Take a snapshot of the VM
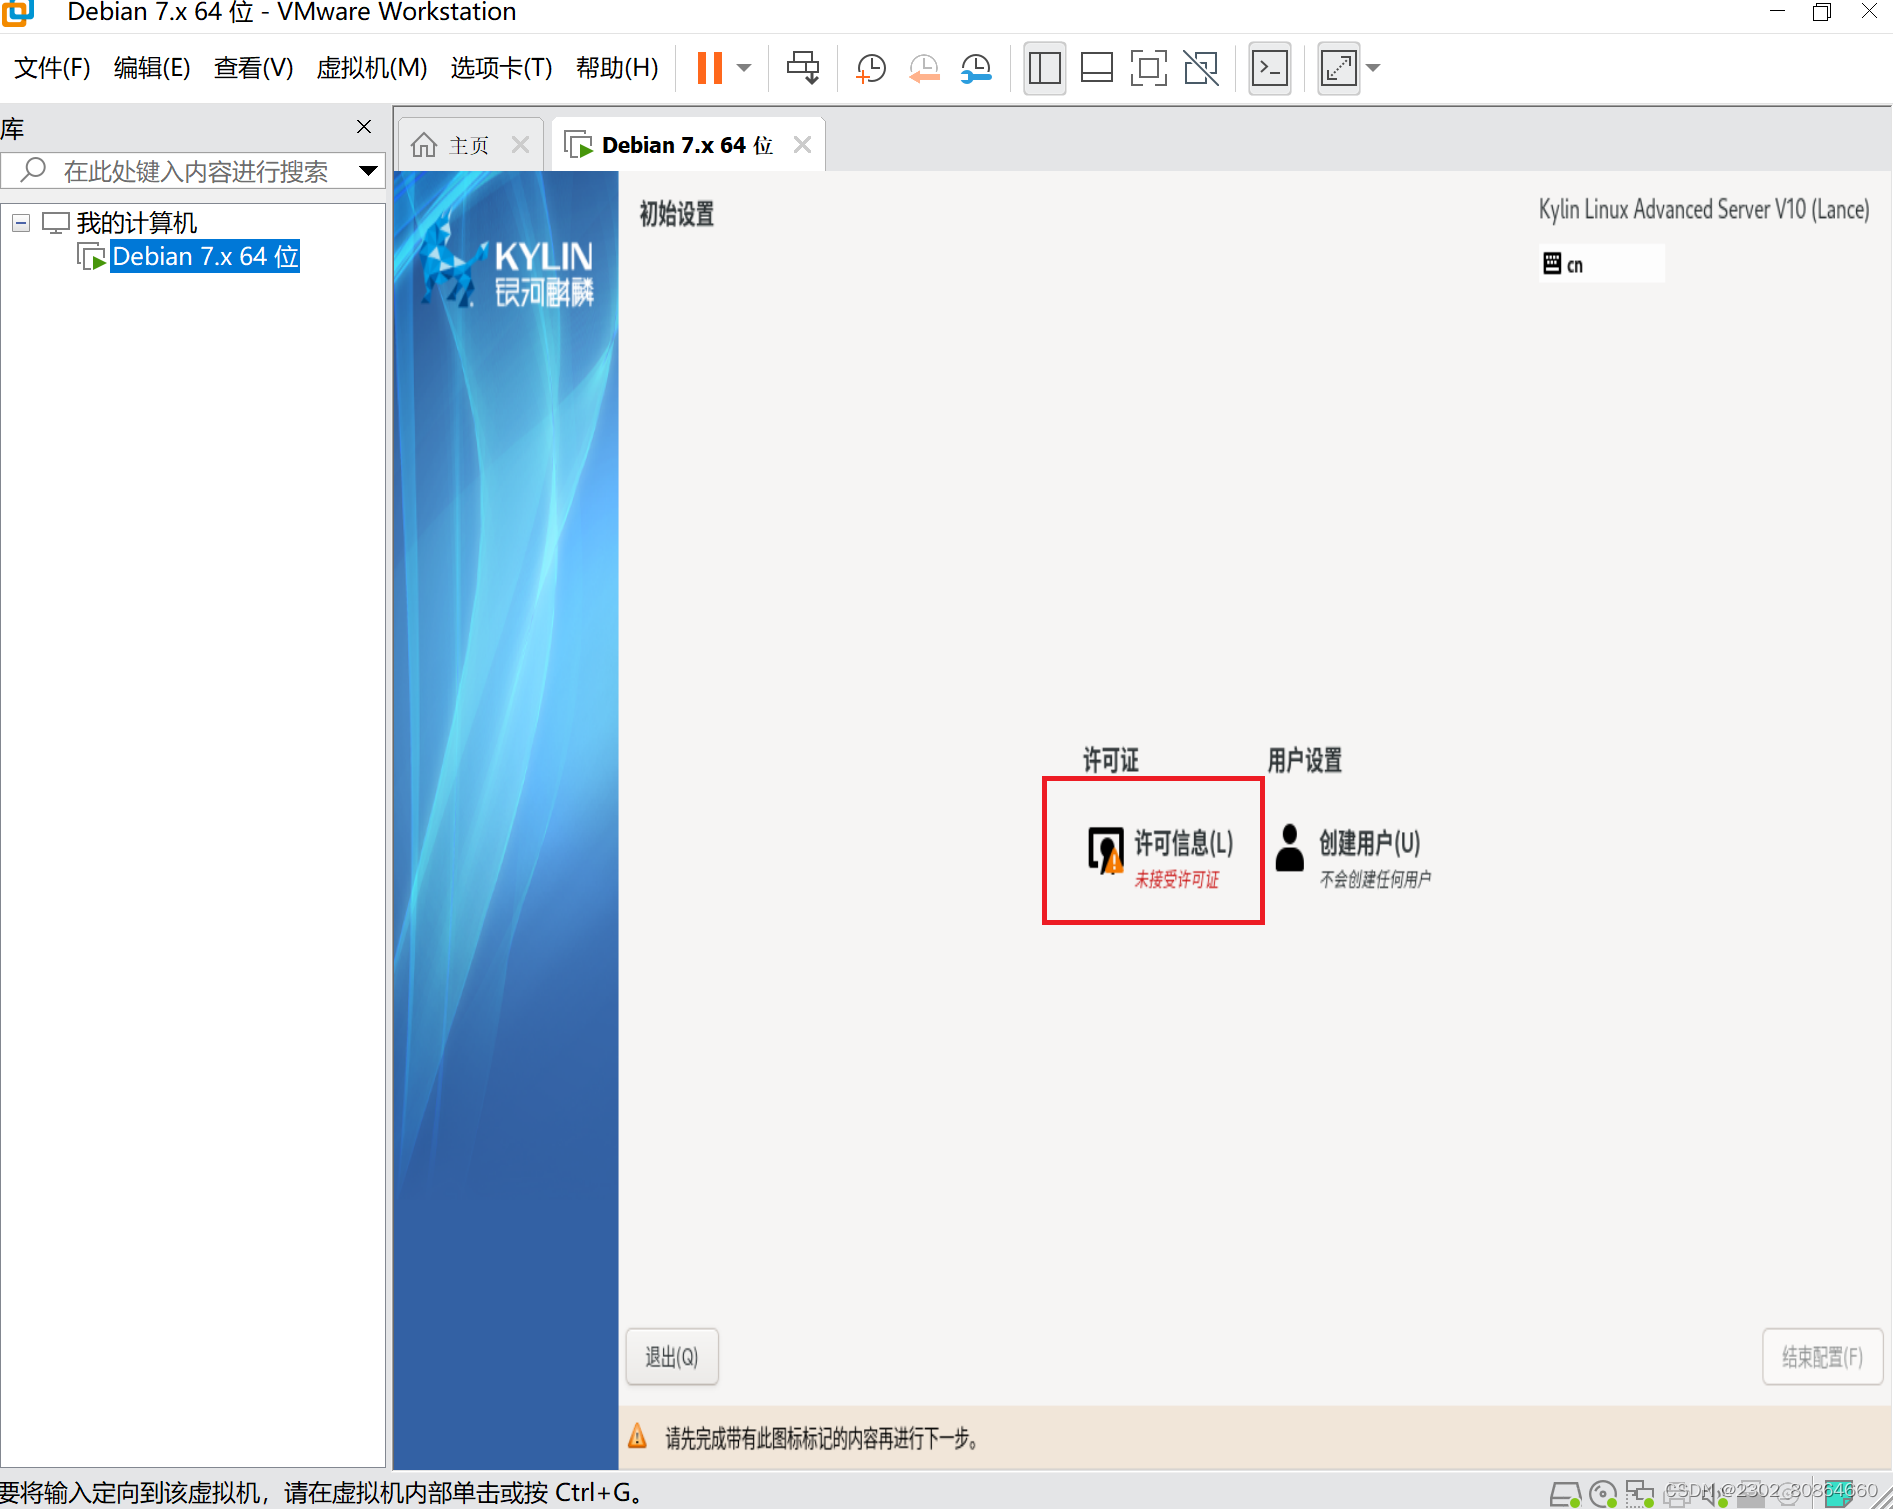 [x=871, y=68]
